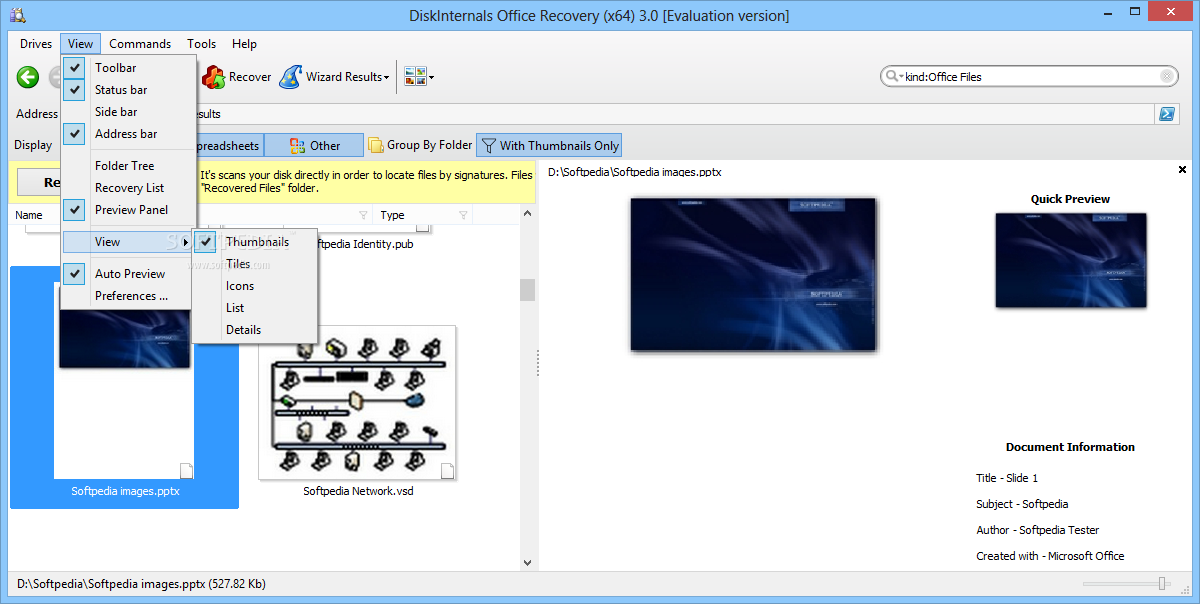Click the file list scroll-up arrow
Viewport: 1200px width, 604px height.
(x=527, y=213)
